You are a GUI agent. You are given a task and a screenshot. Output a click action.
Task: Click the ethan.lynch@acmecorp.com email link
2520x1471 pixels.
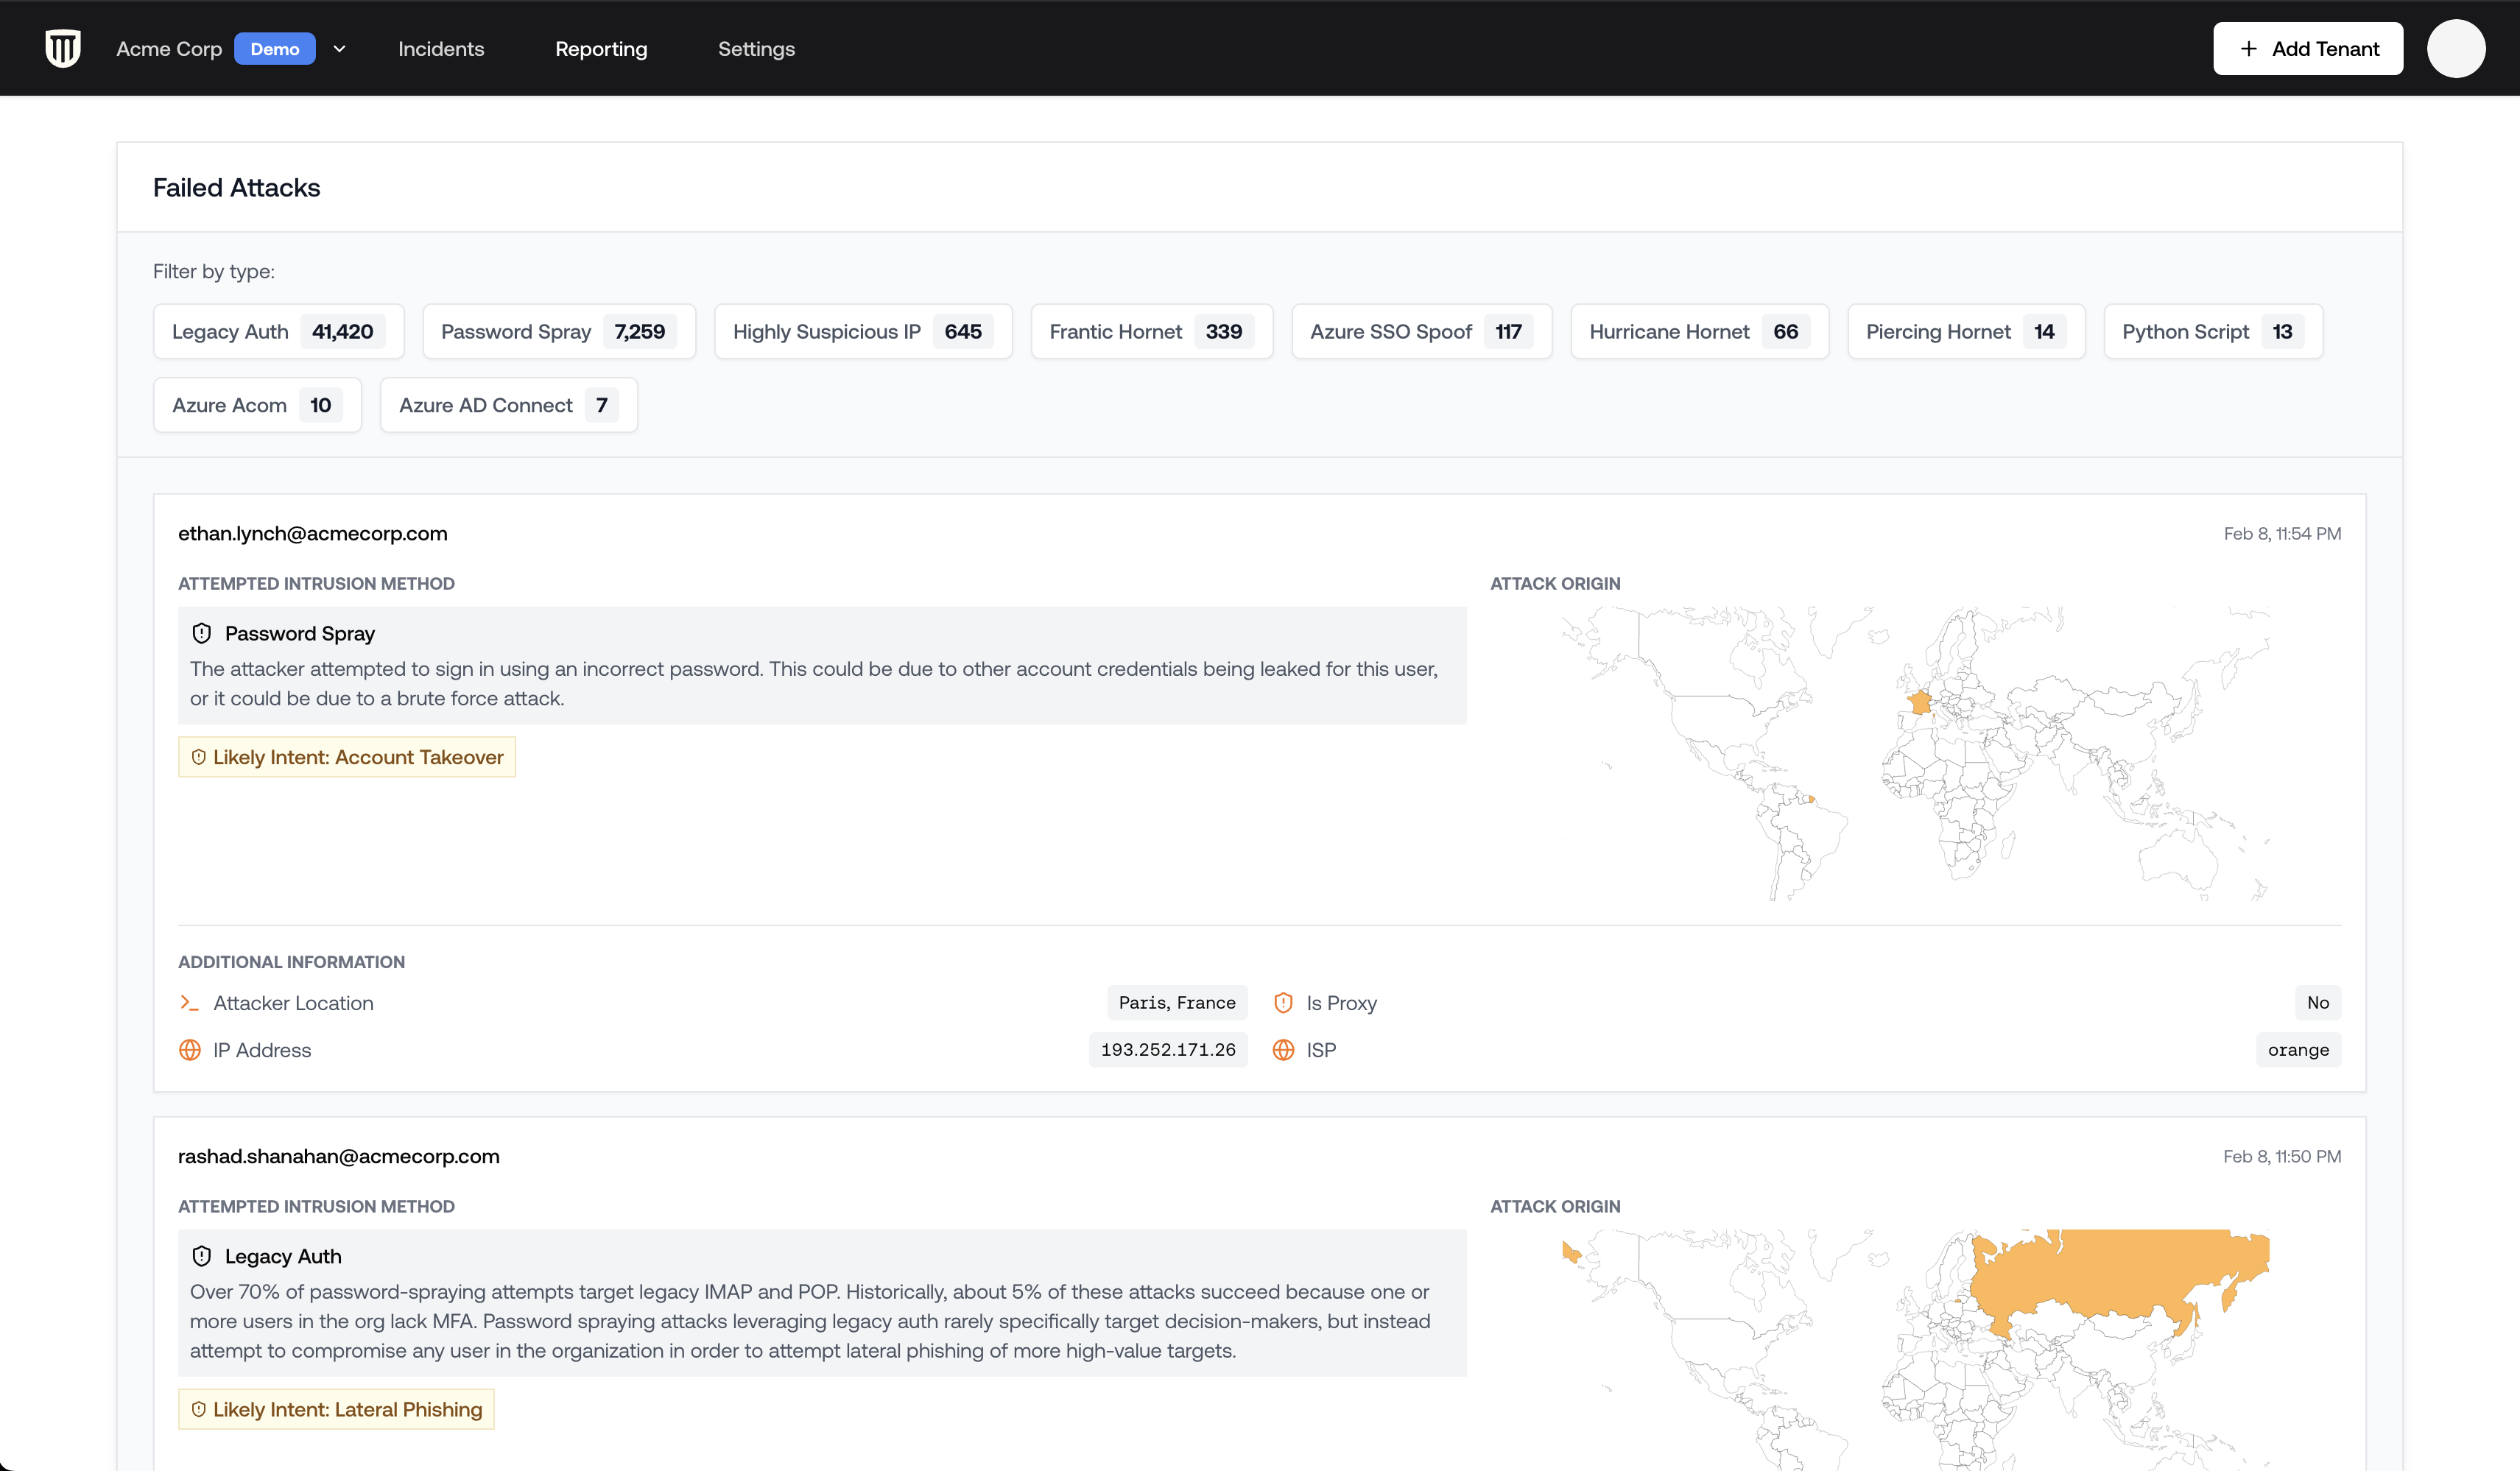[x=312, y=533]
